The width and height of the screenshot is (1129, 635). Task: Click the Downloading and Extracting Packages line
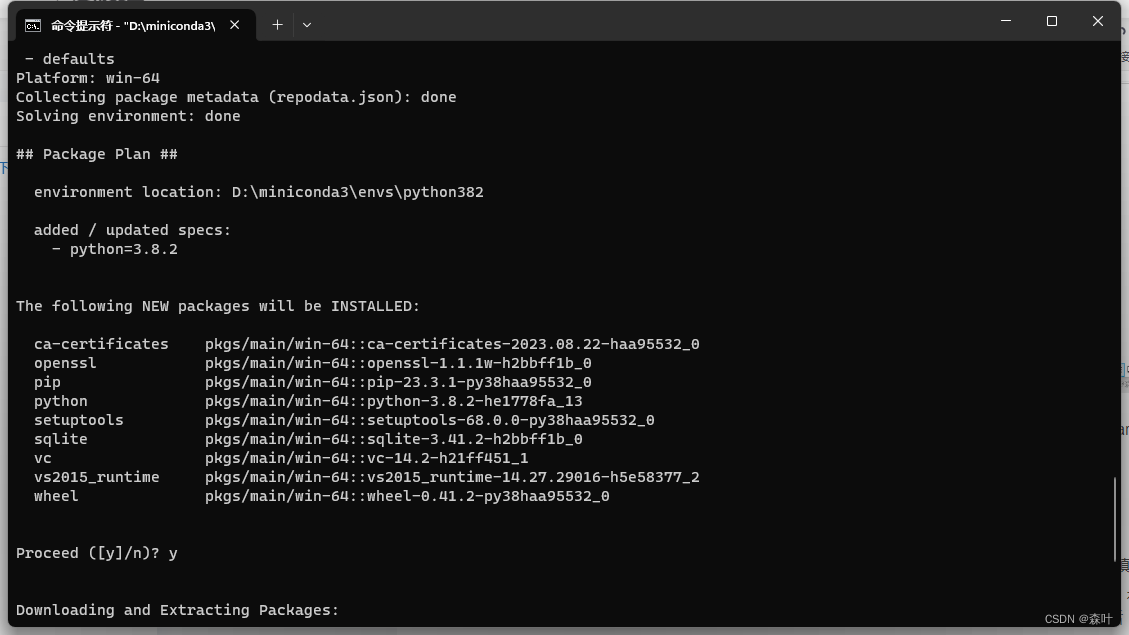point(176,609)
